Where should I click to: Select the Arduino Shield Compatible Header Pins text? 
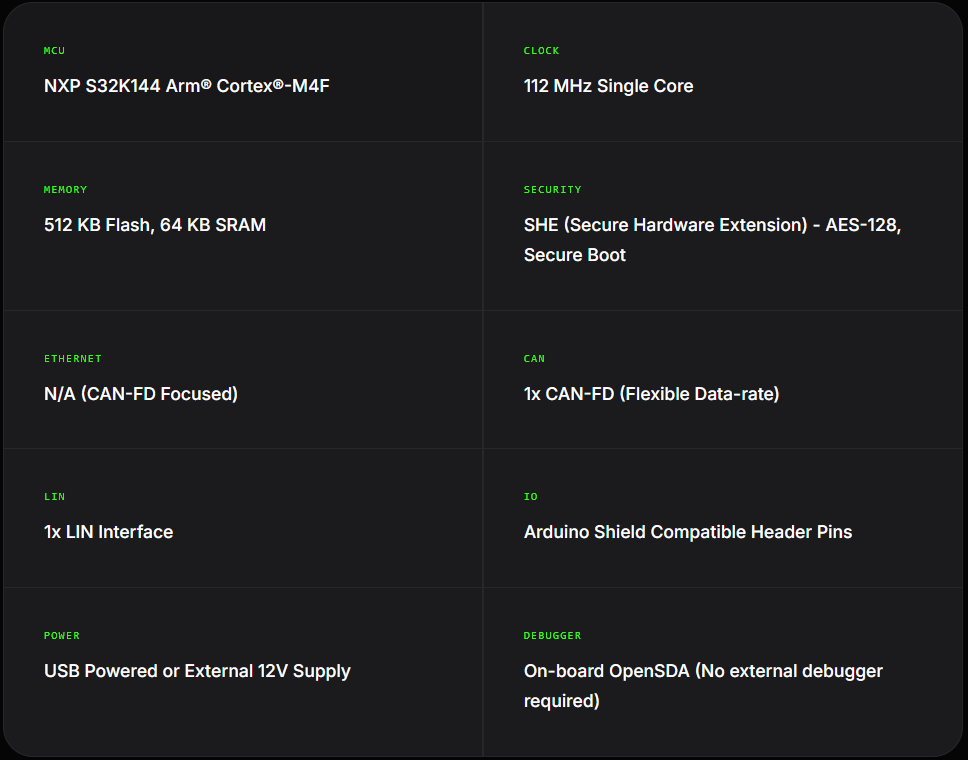688,532
